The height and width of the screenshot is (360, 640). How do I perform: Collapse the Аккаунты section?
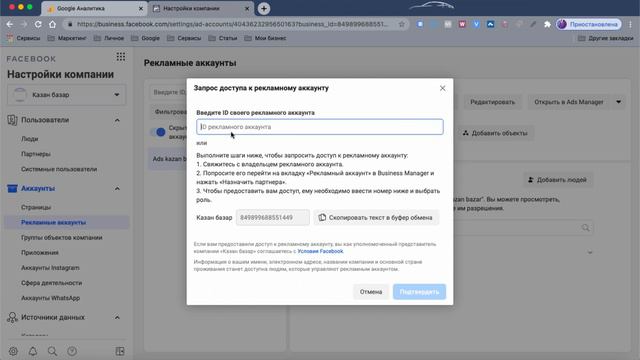117,189
